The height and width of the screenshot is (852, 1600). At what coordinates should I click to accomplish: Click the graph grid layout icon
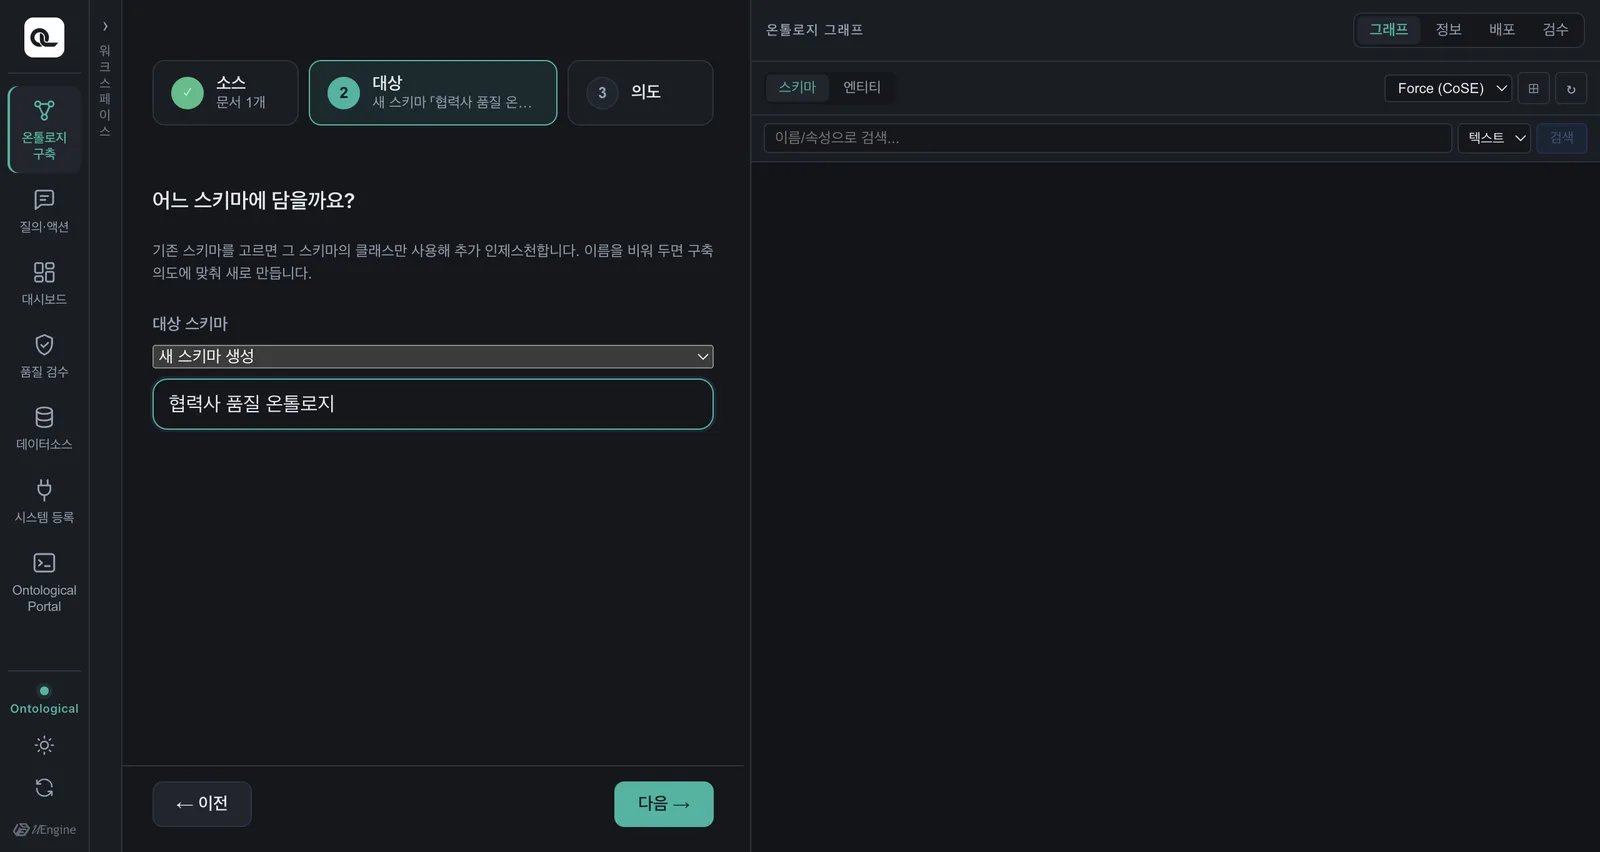coord(1533,88)
